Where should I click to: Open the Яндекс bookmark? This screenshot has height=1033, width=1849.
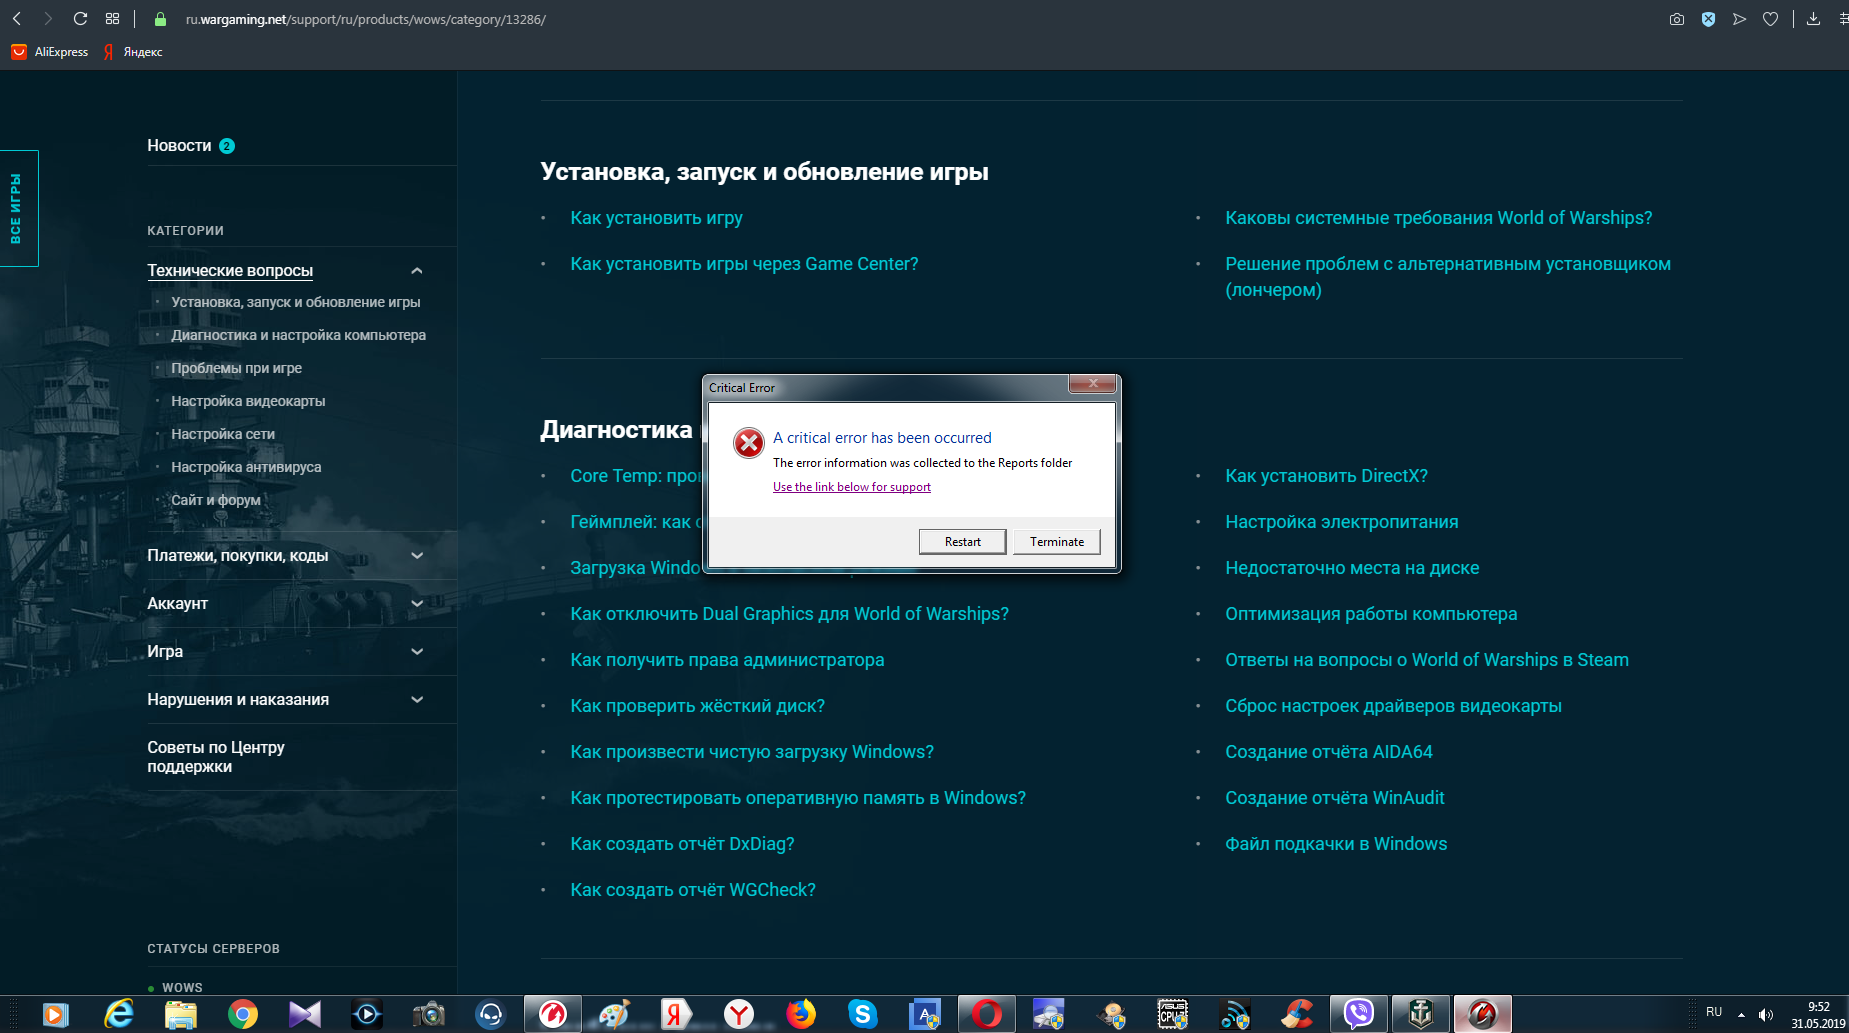[x=133, y=52]
